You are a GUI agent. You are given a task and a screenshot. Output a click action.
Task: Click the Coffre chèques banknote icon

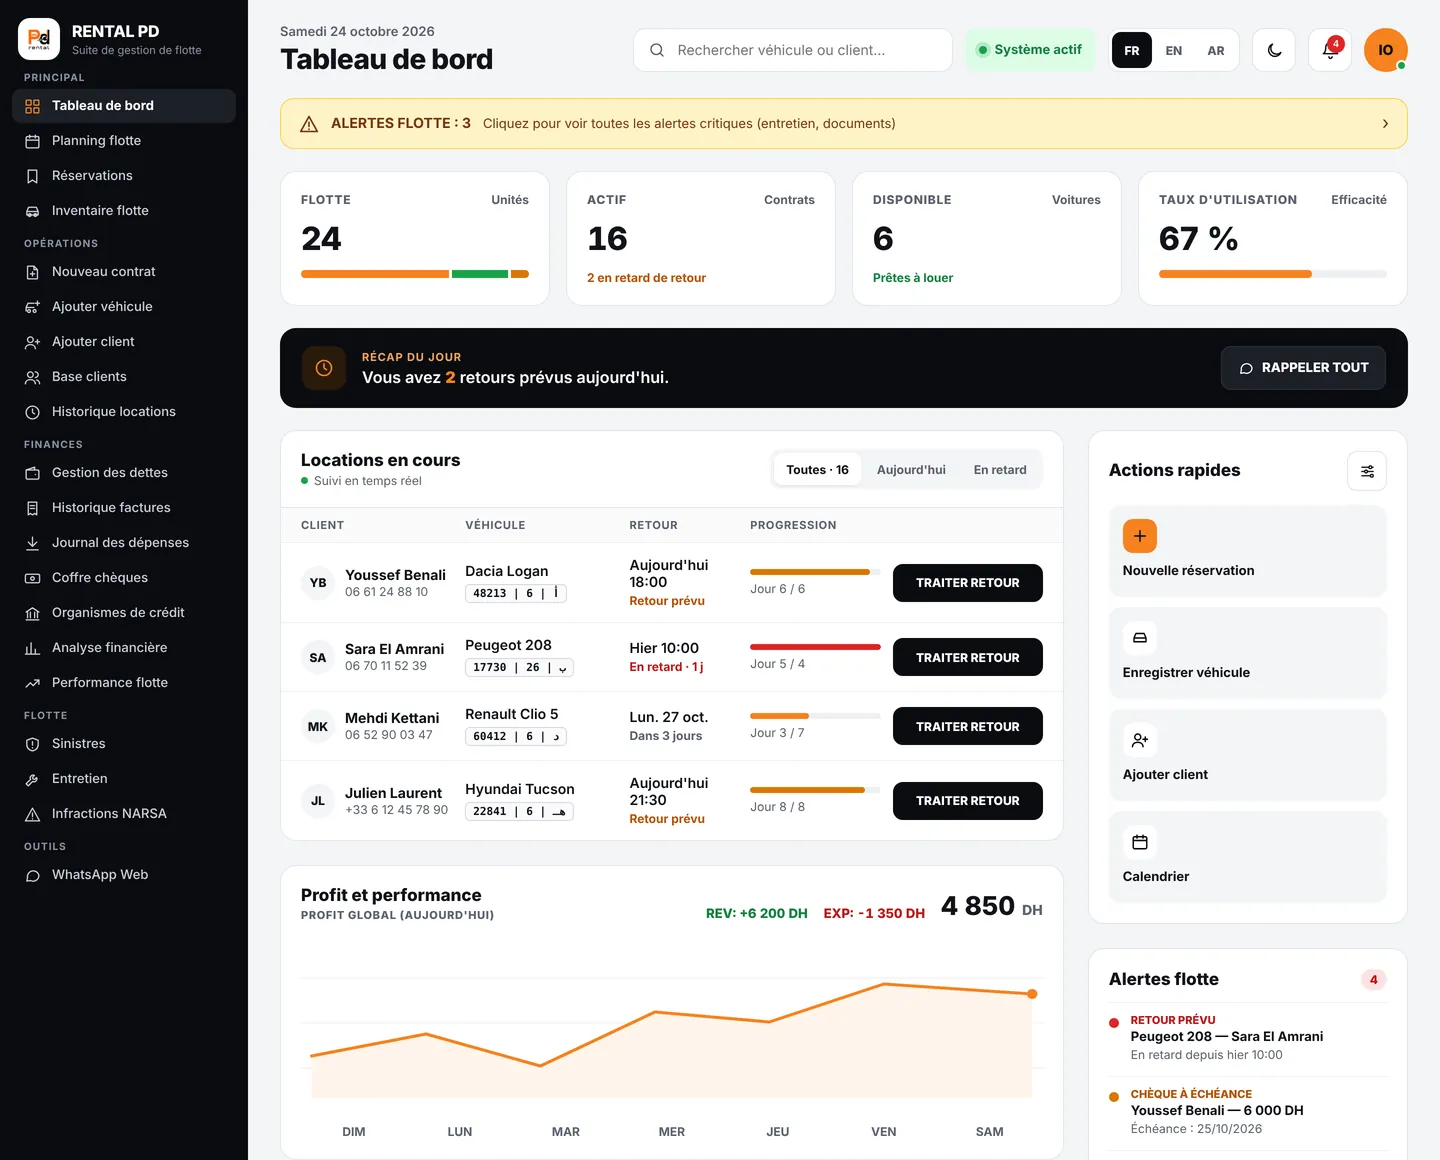32,578
